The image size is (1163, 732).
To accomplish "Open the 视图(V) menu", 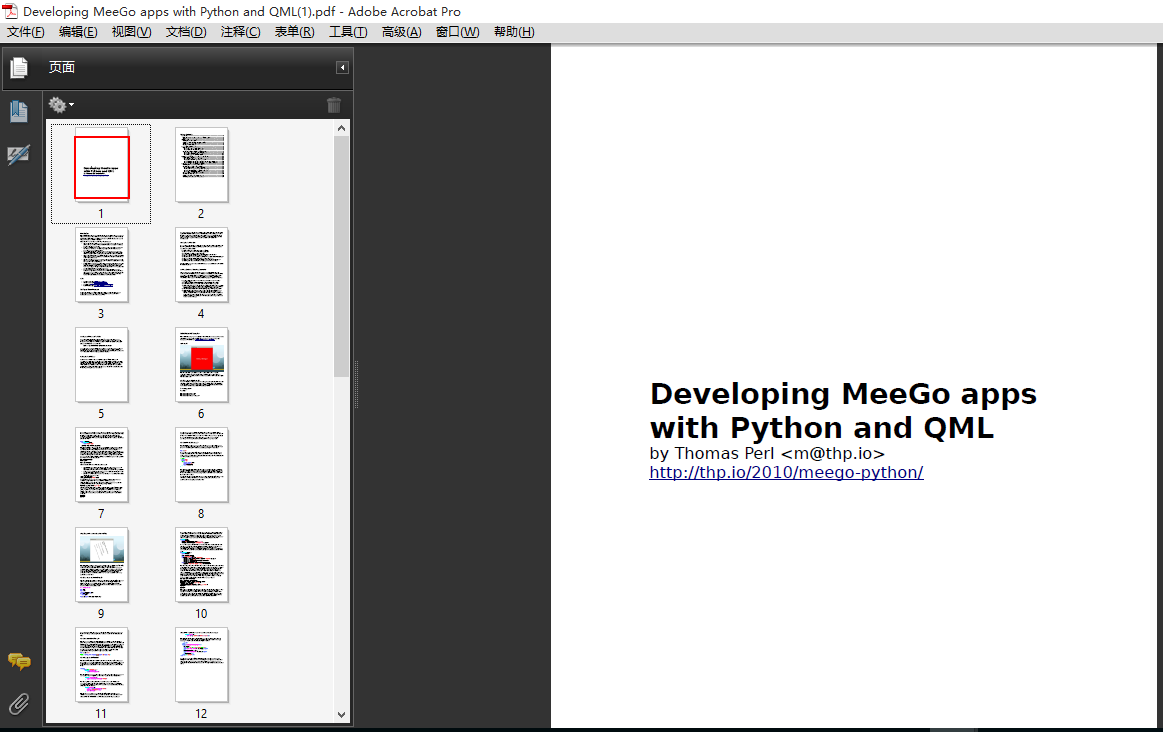I will point(131,32).
